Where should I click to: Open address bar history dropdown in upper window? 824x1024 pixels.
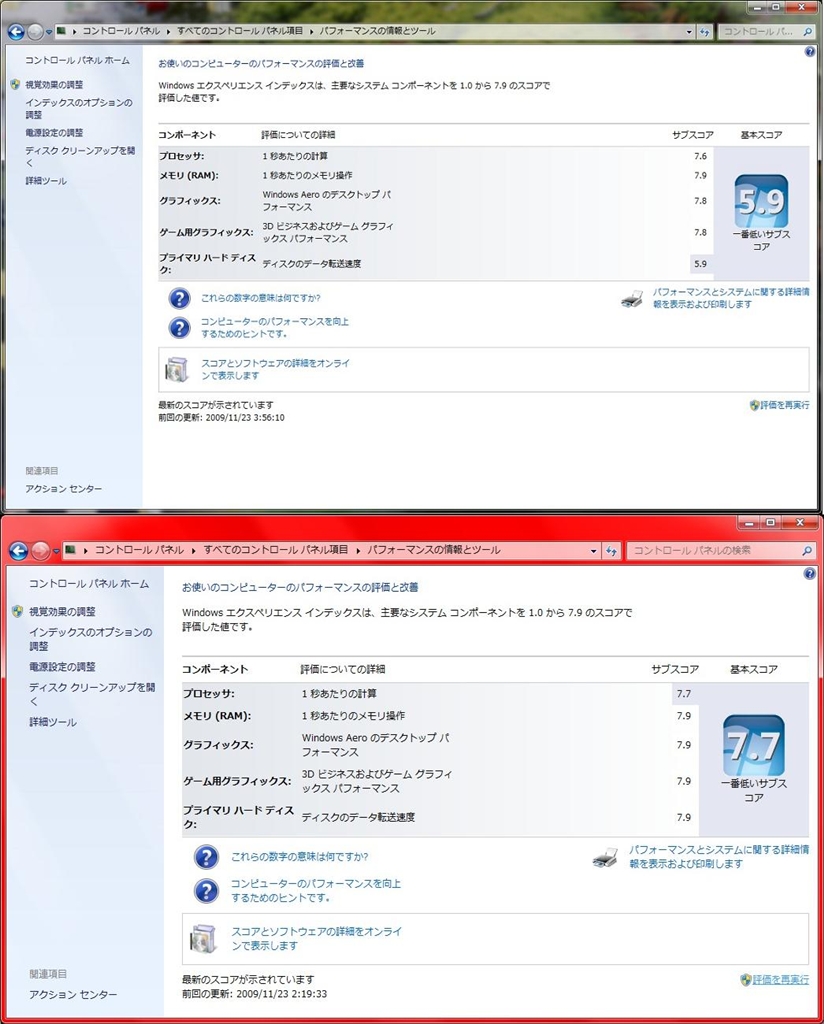click(x=689, y=31)
